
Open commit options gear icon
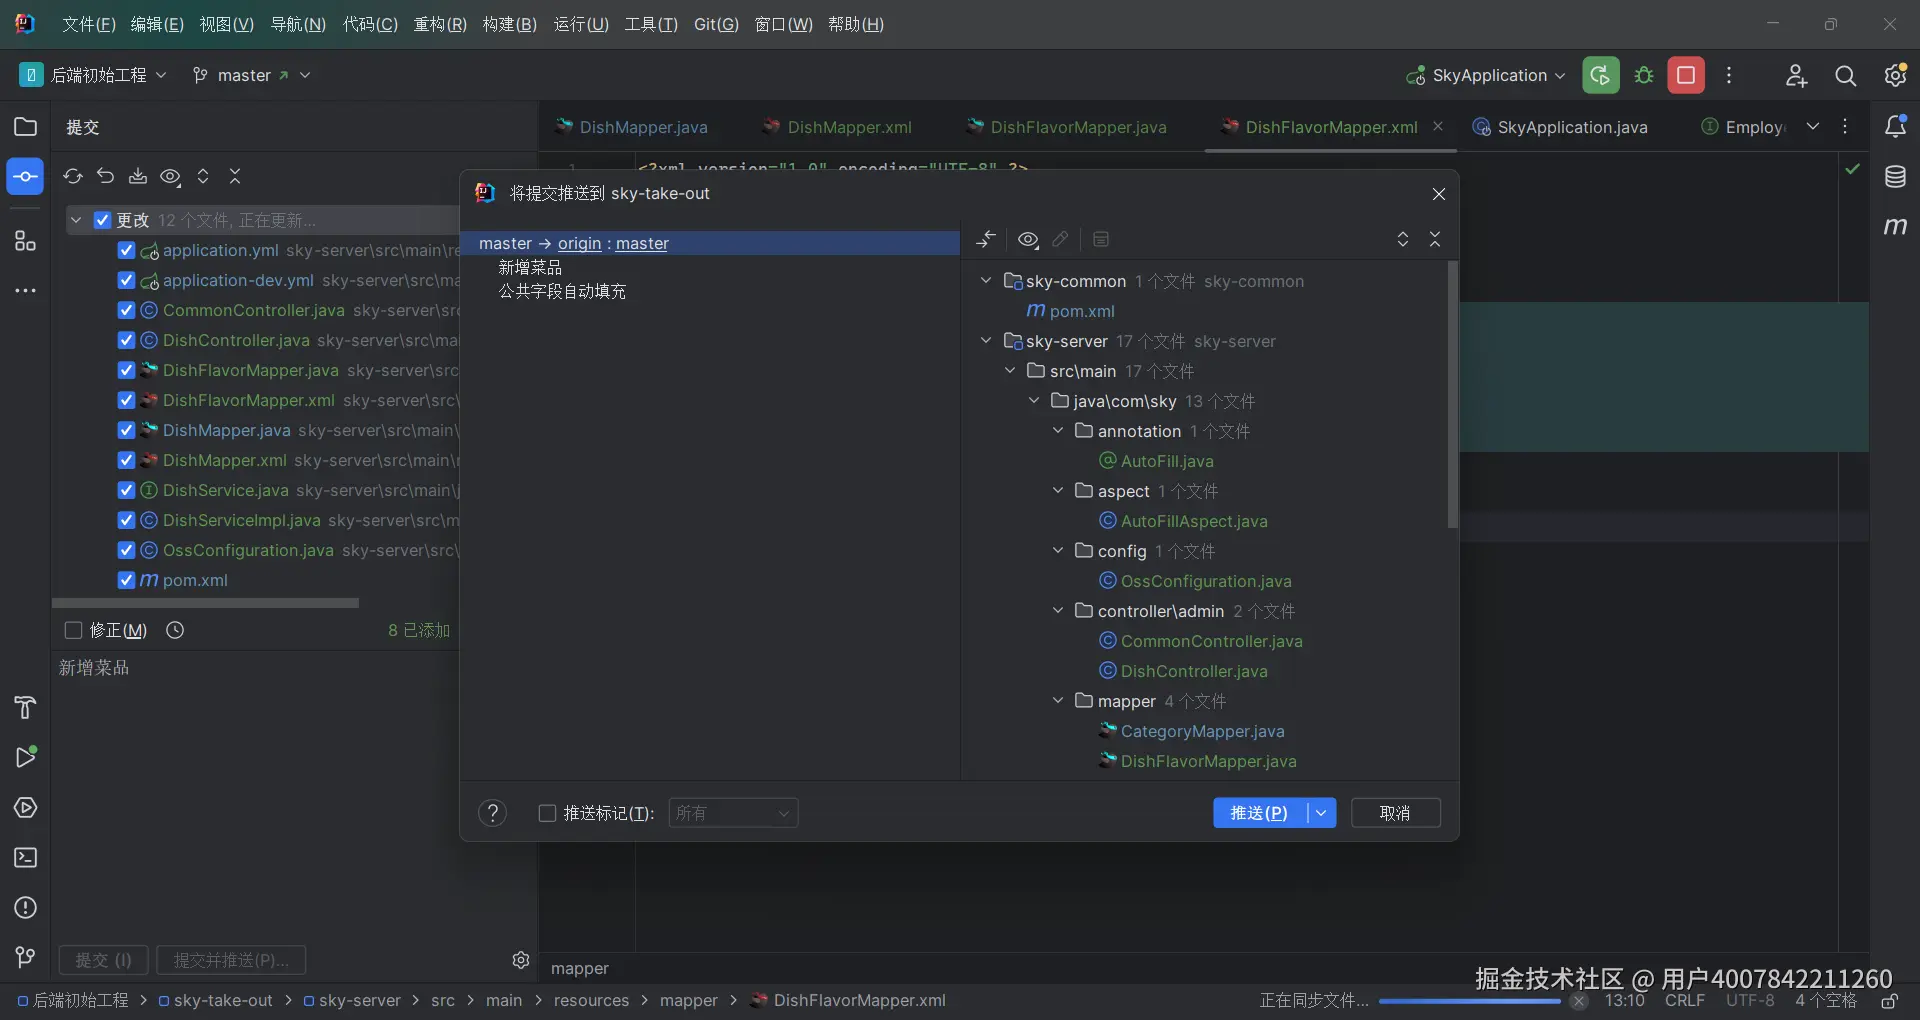coord(521,960)
